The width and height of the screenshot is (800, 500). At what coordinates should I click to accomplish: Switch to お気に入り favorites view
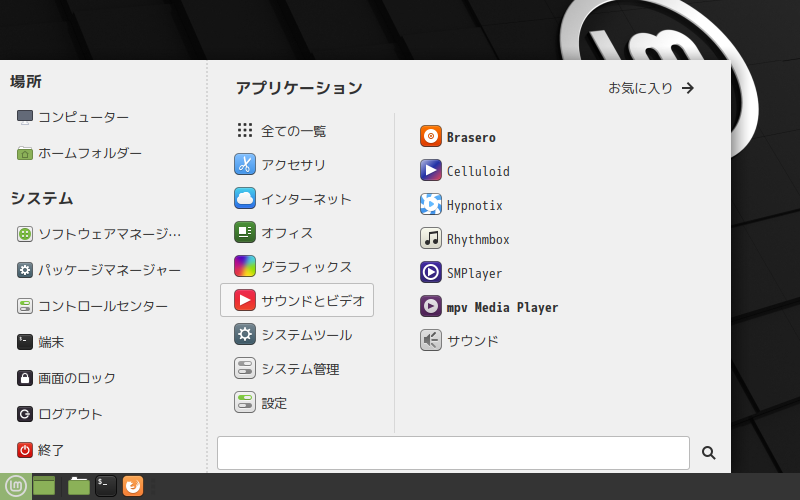pyautogui.click(x=651, y=88)
